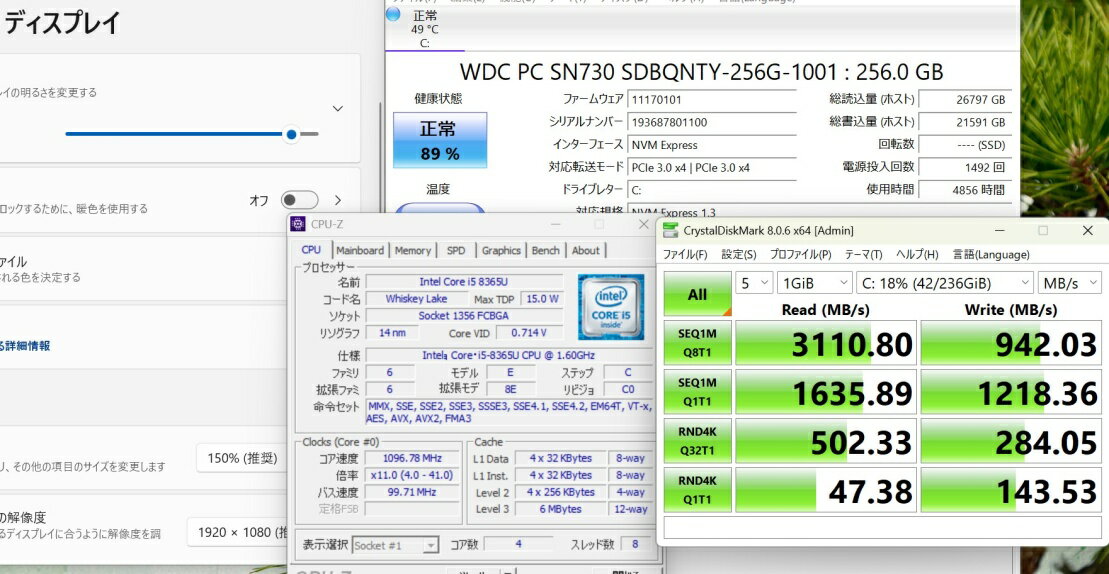Image resolution: width=1109 pixels, height=574 pixels.
Task: Expand the brightness section chevron
Action: point(337,108)
